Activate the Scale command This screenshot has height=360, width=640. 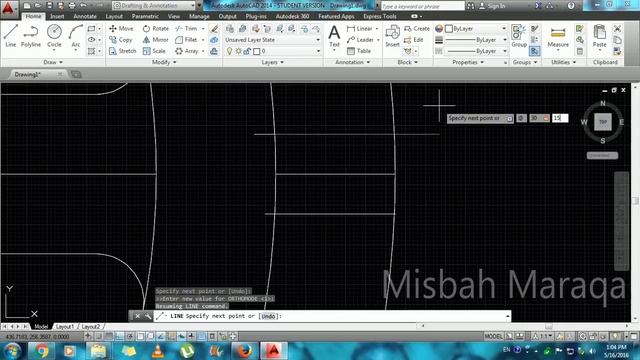pyautogui.click(x=154, y=51)
